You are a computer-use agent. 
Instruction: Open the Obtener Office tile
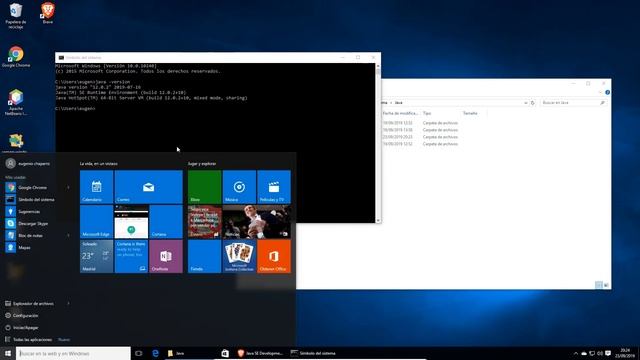274,256
